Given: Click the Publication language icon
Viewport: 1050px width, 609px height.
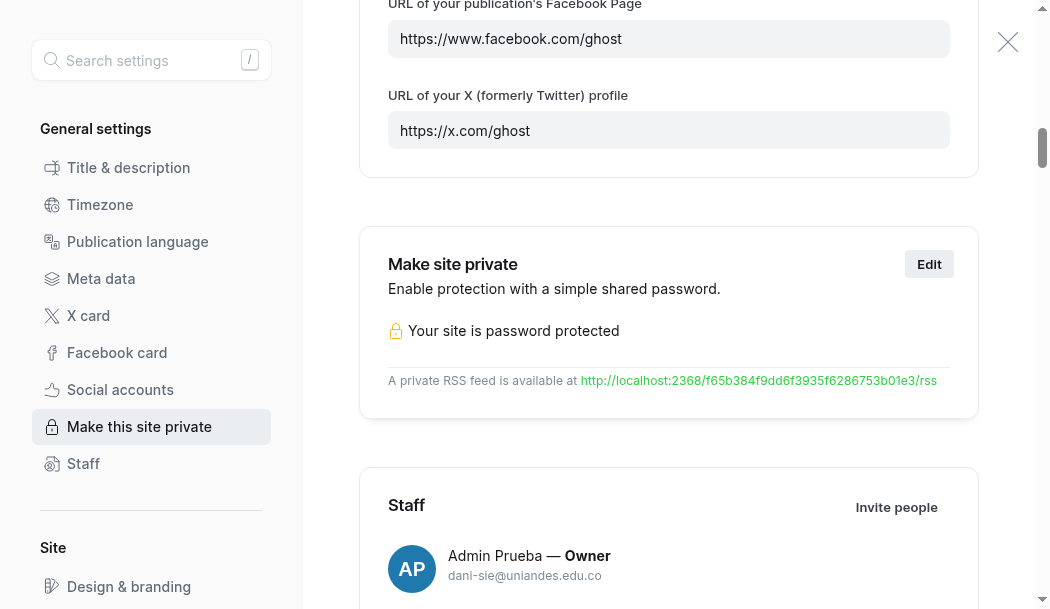Looking at the screenshot, I should tap(52, 242).
